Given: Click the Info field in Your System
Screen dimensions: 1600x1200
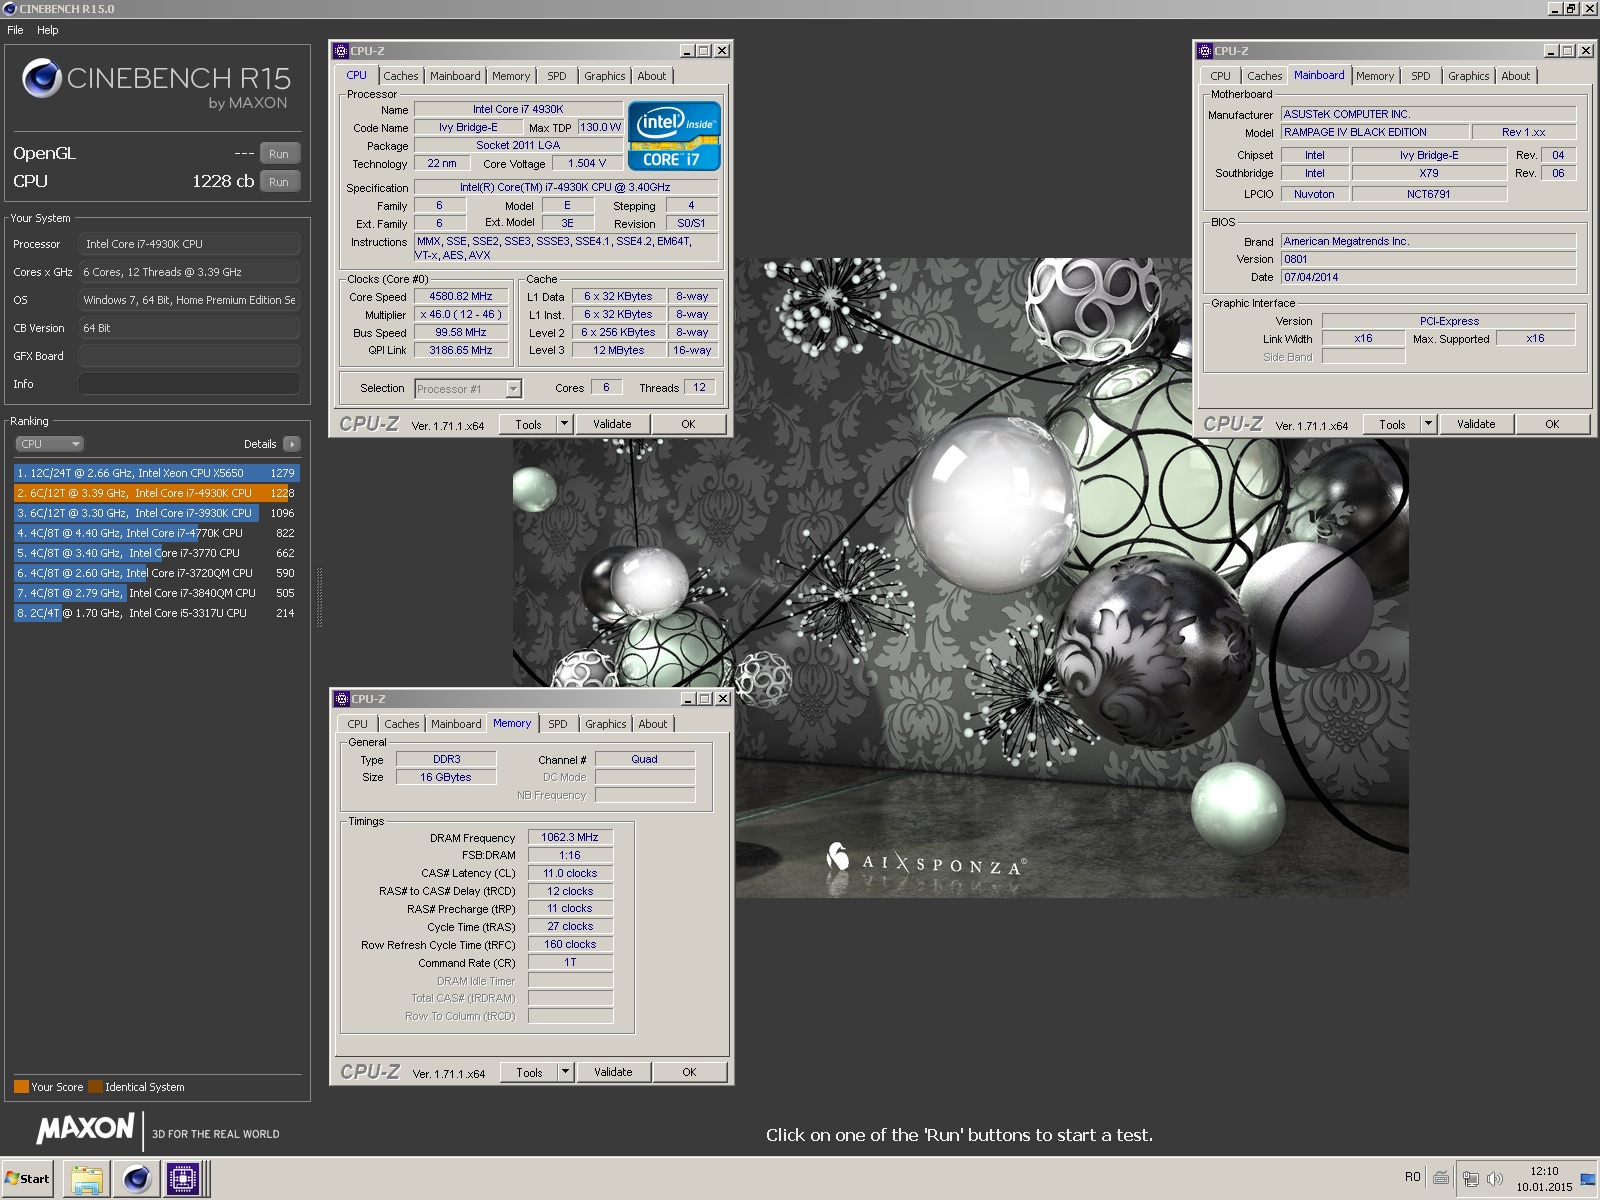Looking at the screenshot, I should click(189, 384).
